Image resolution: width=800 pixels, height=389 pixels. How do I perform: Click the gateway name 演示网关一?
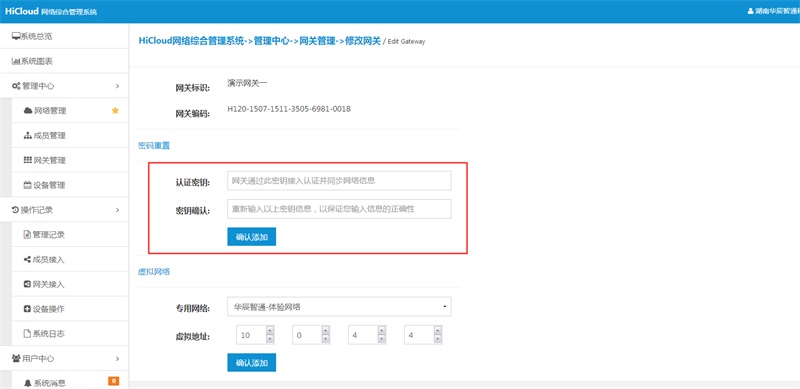[247, 83]
